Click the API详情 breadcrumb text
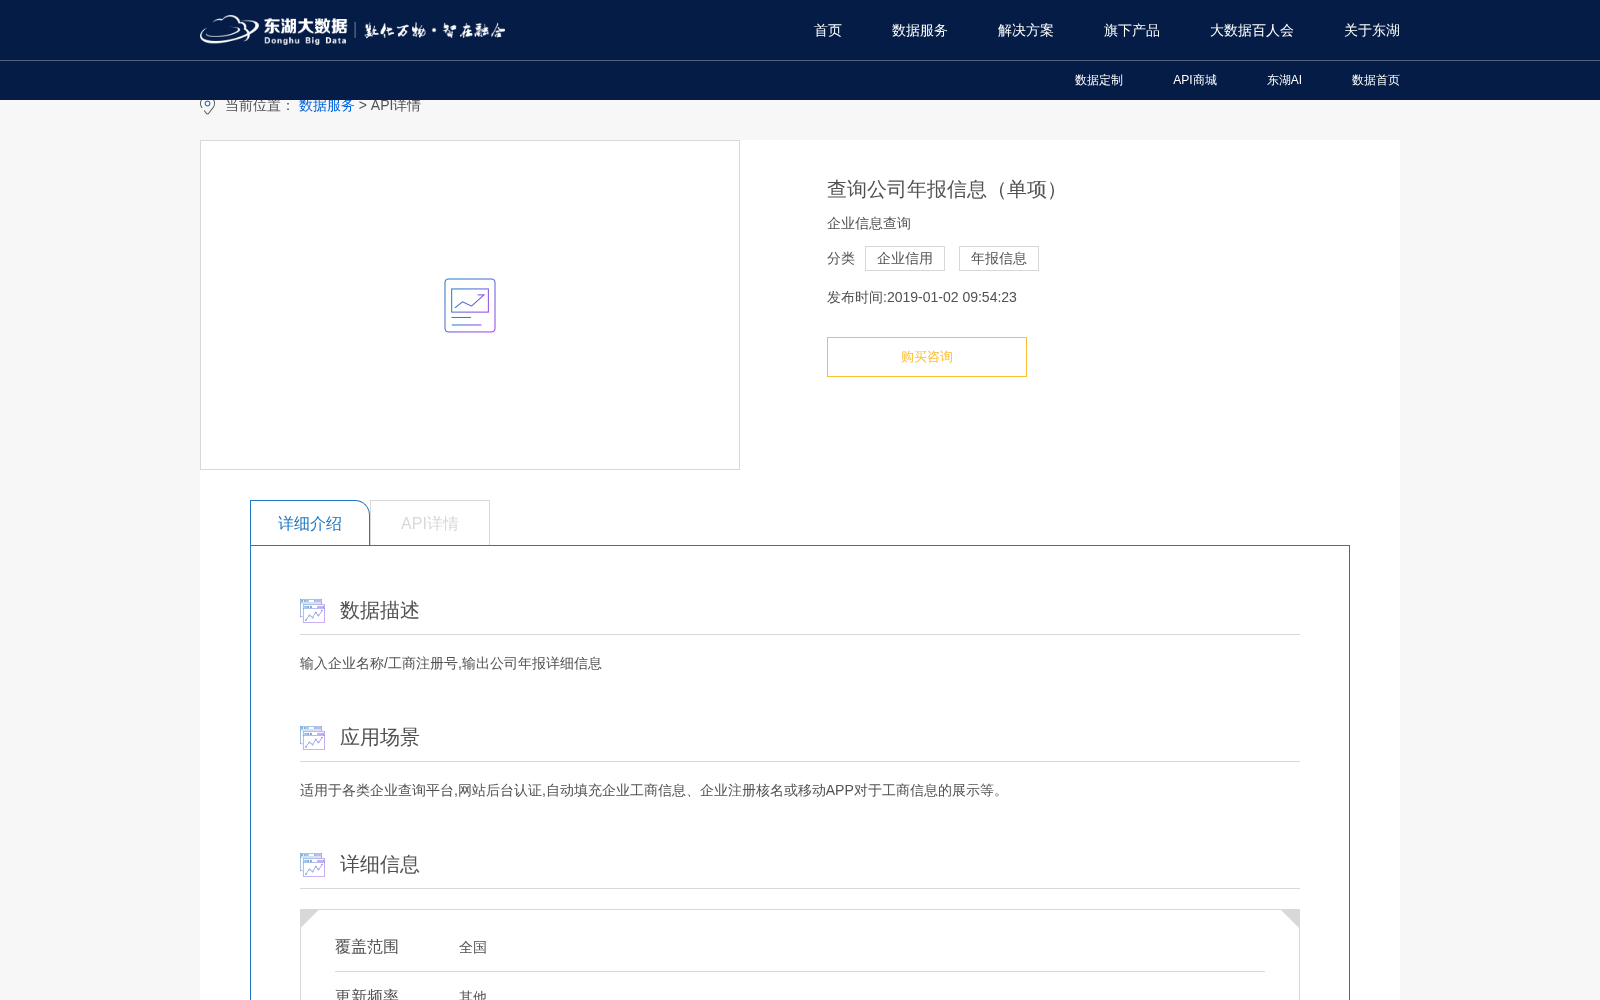Image resolution: width=1600 pixels, height=1000 pixels. pyautogui.click(x=396, y=105)
